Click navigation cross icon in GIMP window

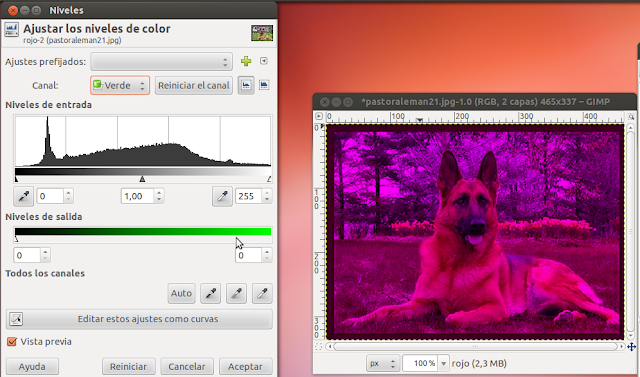(631, 347)
